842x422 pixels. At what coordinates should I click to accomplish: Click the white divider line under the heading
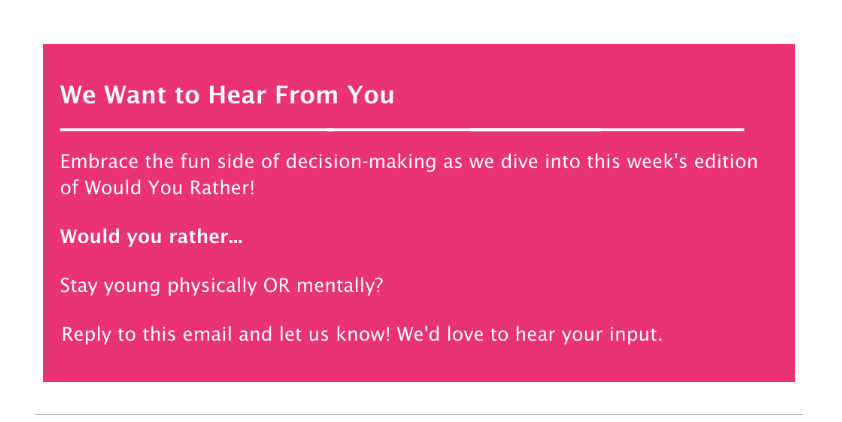tap(402, 129)
